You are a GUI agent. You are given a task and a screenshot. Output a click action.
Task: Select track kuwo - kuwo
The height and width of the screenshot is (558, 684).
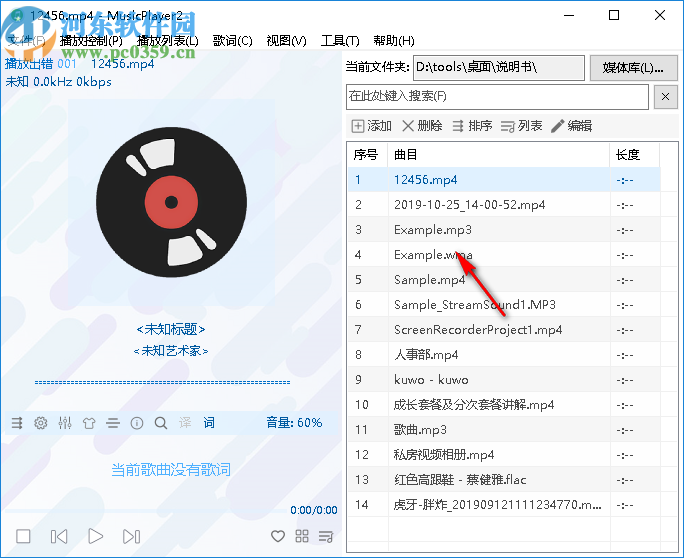point(504,380)
